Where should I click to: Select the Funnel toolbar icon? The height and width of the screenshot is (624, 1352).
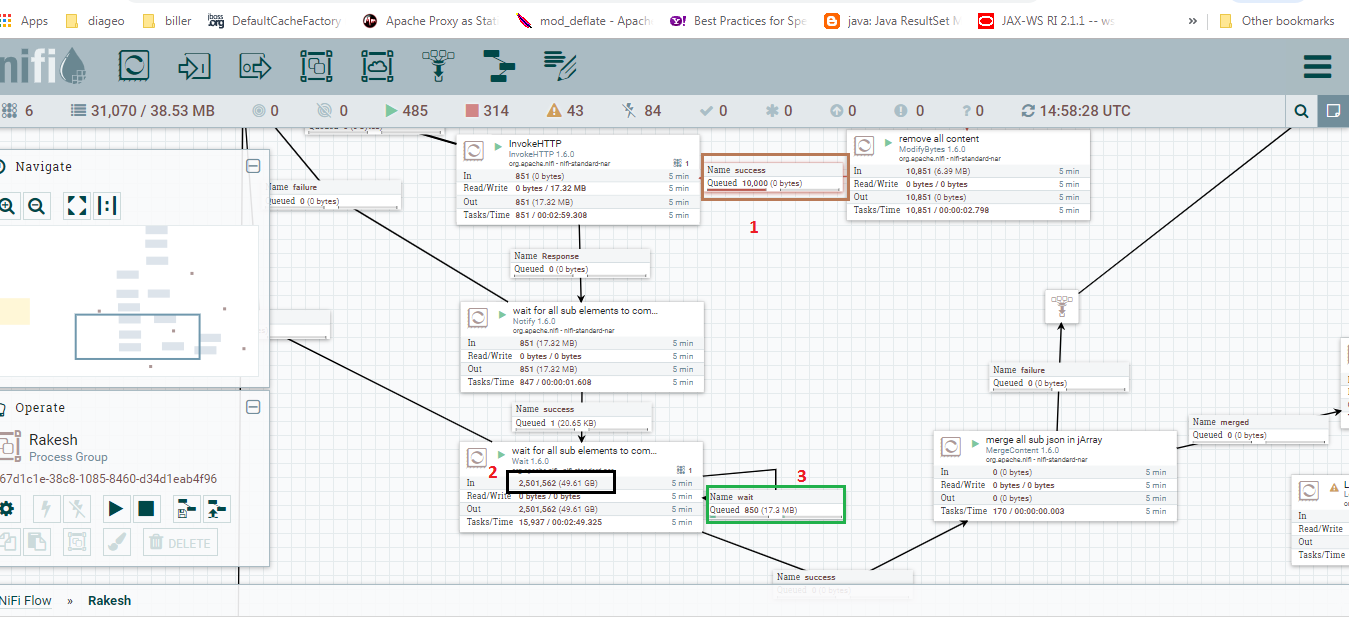[437, 67]
